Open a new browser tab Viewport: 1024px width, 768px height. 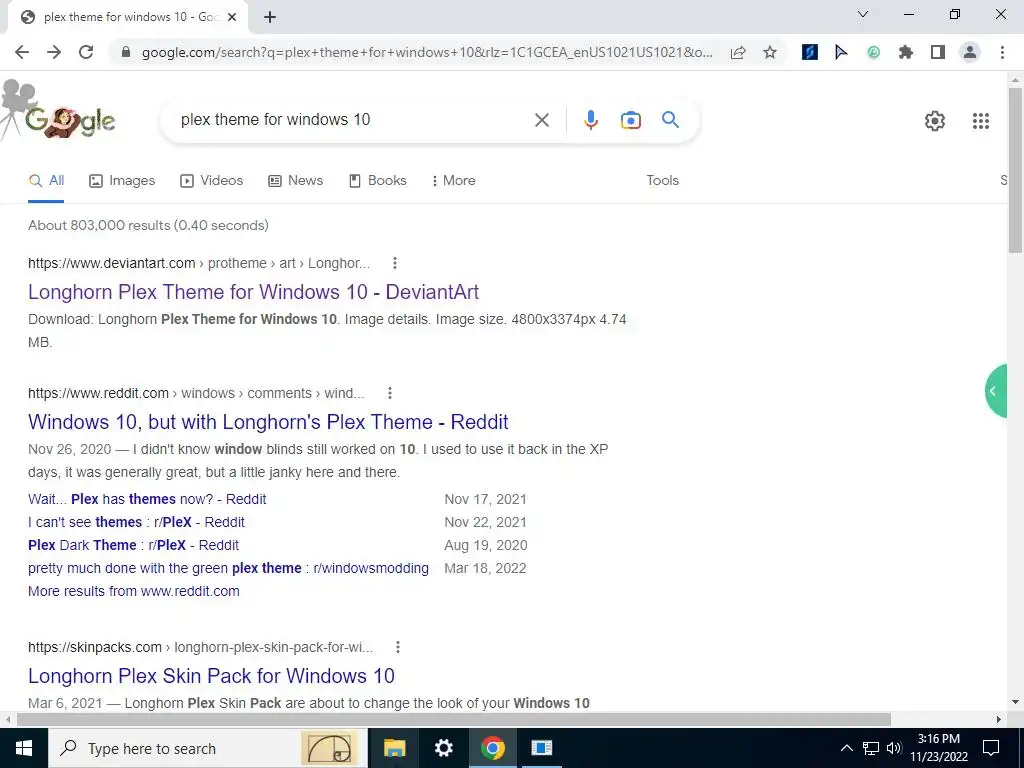coord(270,17)
